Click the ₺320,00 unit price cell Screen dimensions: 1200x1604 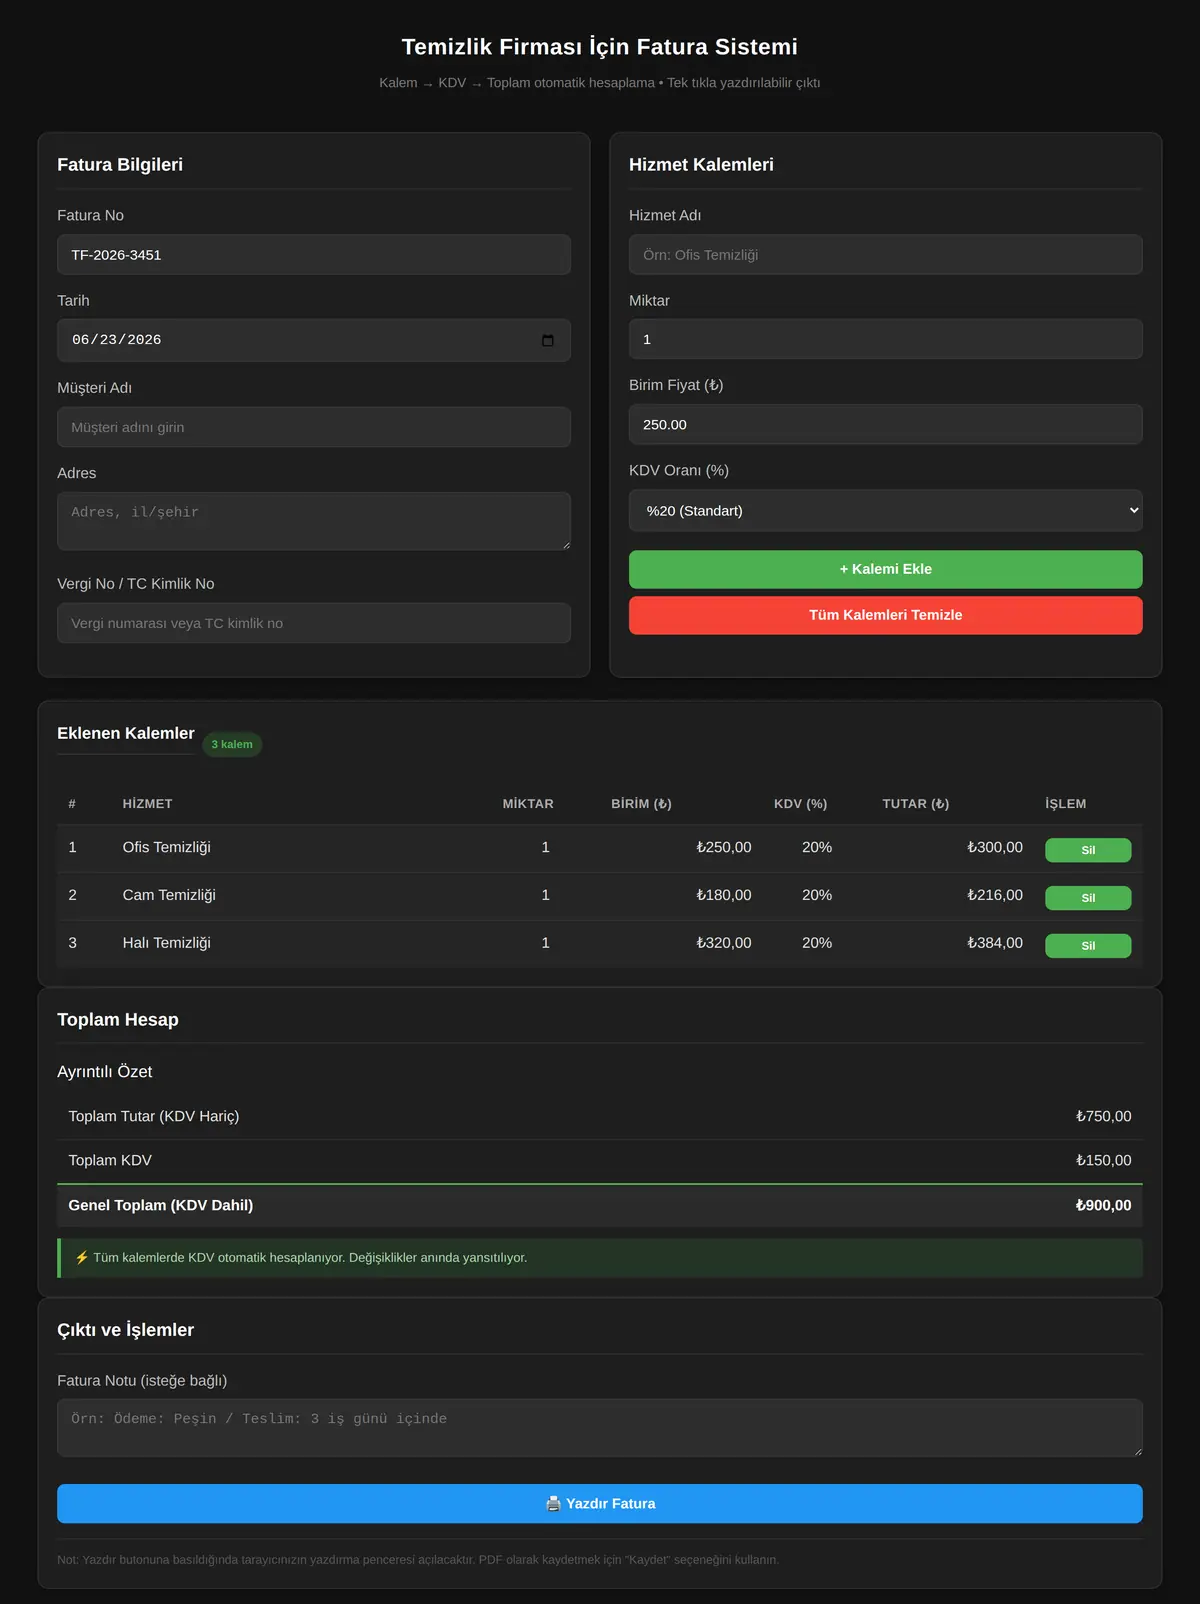point(724,943)
